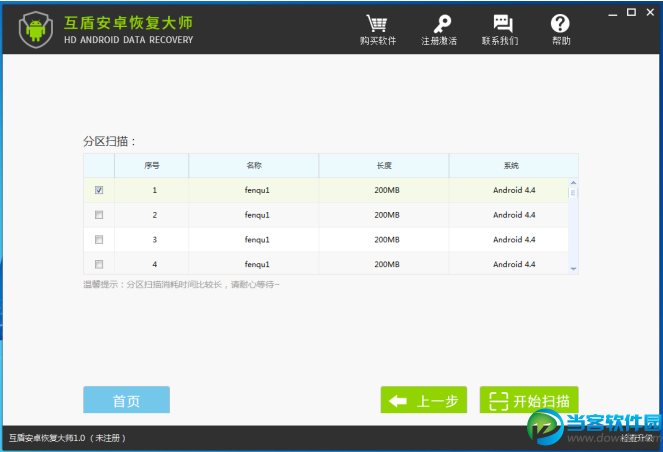The height and width of the screenshot is (452, 663).
Task: Click the 200MB size in row 4
Action: tap(387, 264)
